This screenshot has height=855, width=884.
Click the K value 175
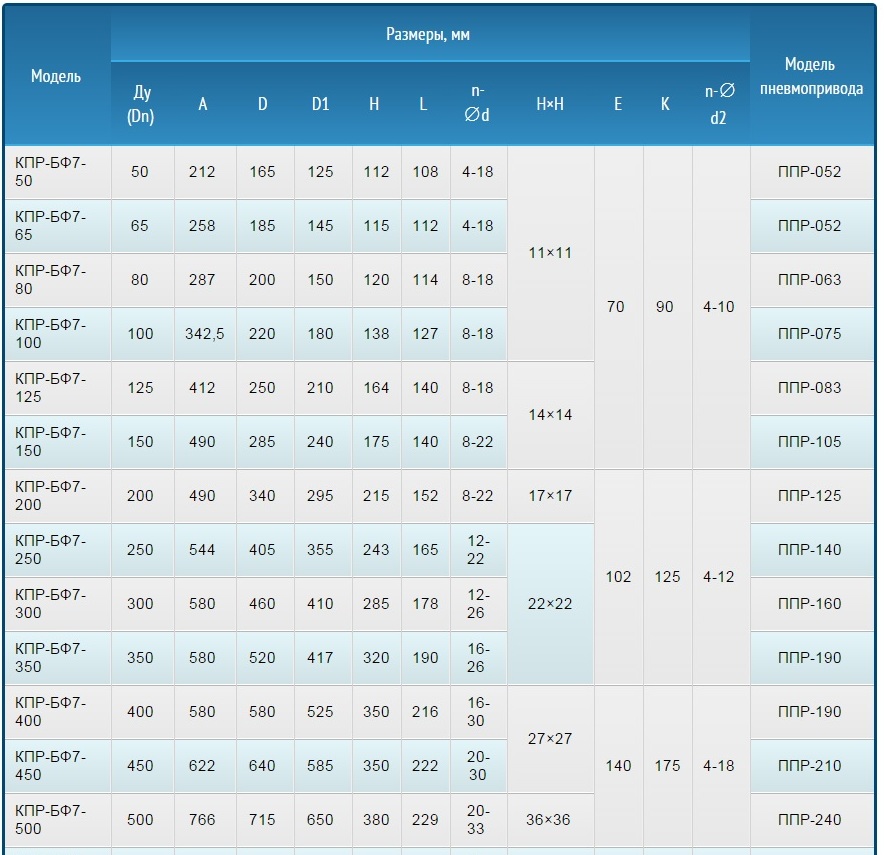pyautogui.click(x=668, y=766)
